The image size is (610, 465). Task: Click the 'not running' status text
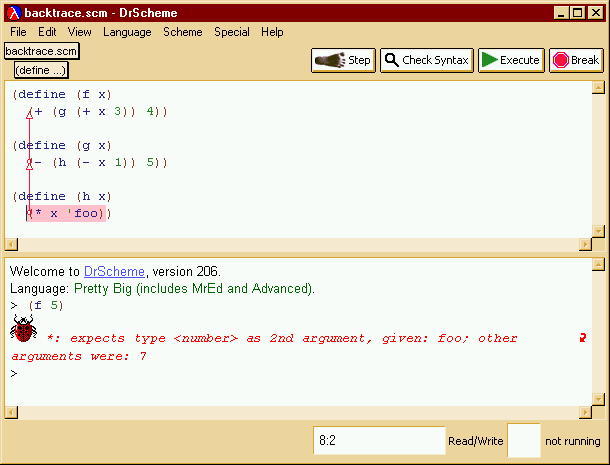pyautogui.click(x=573, y=441)
